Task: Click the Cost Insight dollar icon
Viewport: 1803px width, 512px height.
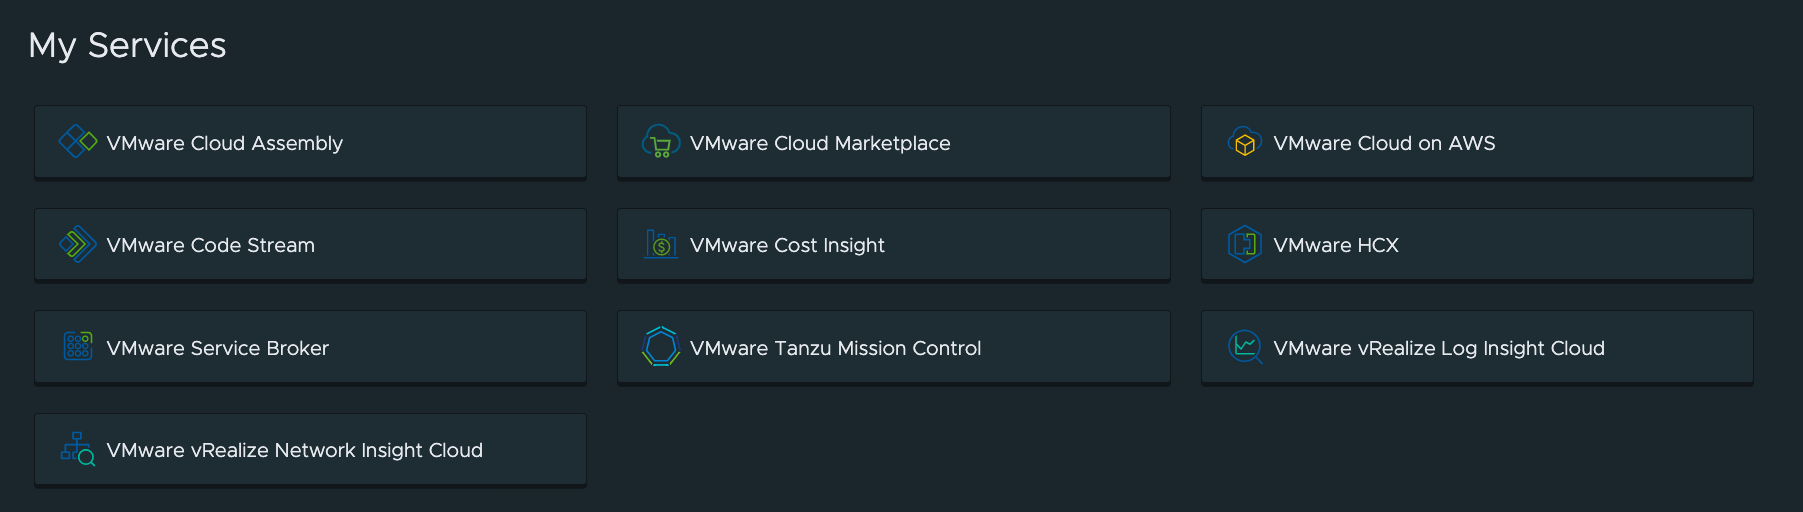Action: pos(661,245)
